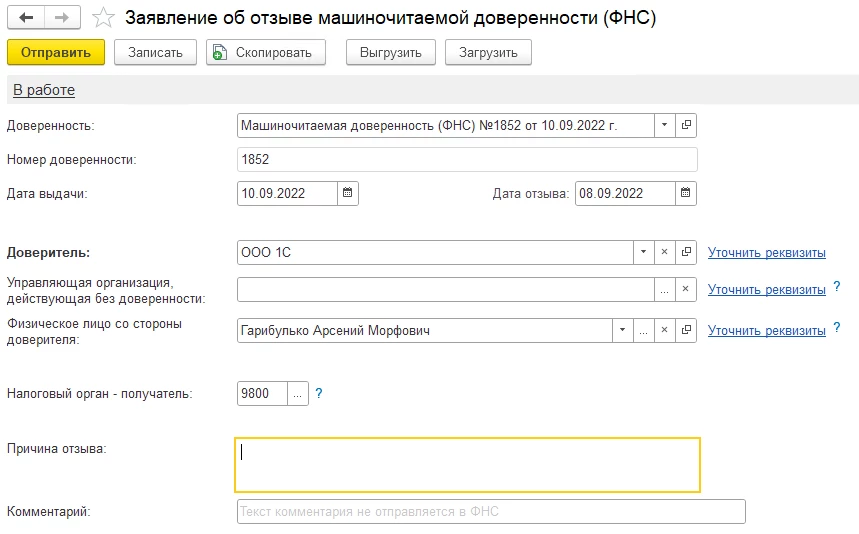Focus the Комментарий text field

[x=491, y=512]
